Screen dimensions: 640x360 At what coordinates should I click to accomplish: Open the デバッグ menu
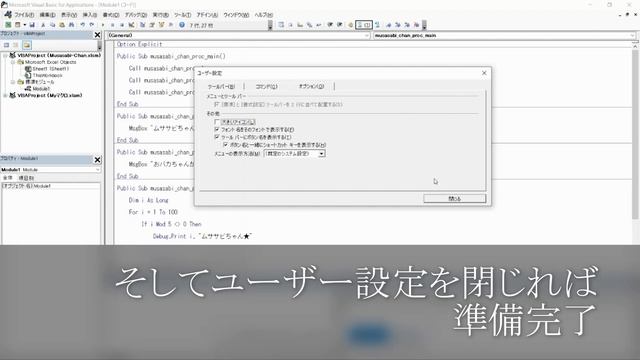click(136, 15)
